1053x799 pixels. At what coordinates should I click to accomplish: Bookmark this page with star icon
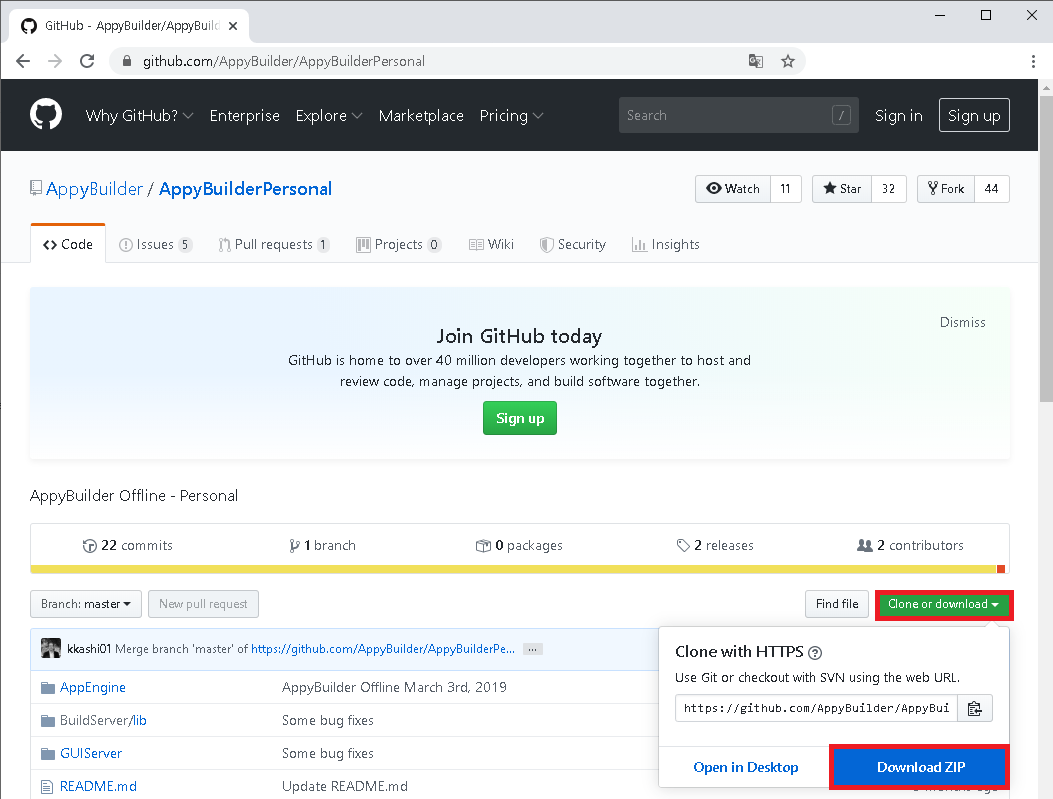[x=788, y=61]
